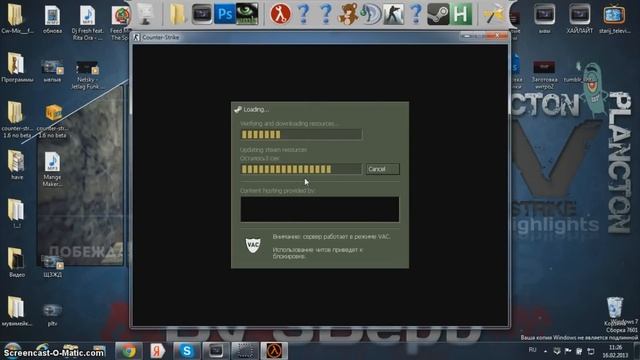
Task: Show hidden tray icons arrow
Action: pos(545,351)
